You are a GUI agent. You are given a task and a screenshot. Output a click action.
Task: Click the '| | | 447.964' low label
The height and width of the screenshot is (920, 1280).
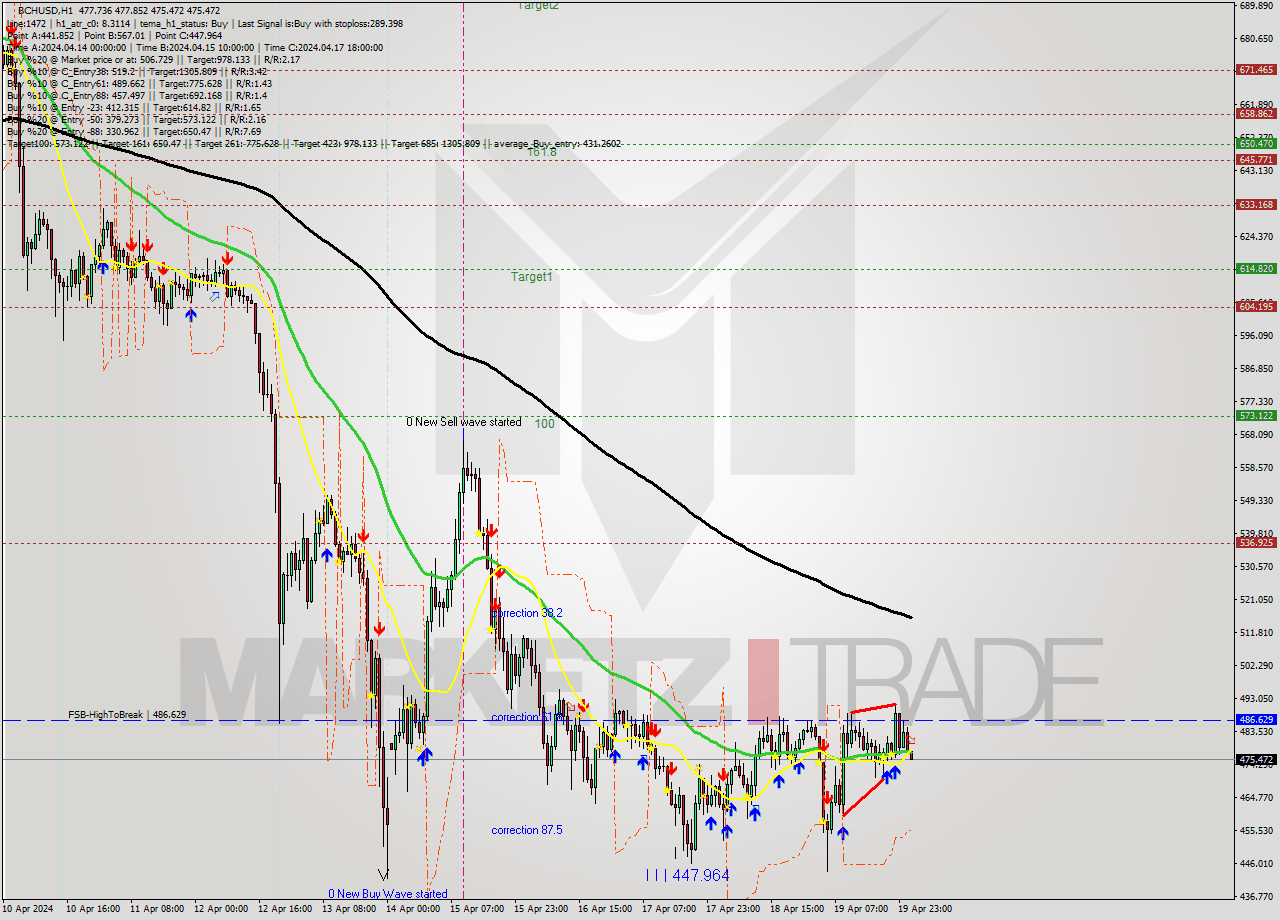pyautogui.click(x=687, y=875)
